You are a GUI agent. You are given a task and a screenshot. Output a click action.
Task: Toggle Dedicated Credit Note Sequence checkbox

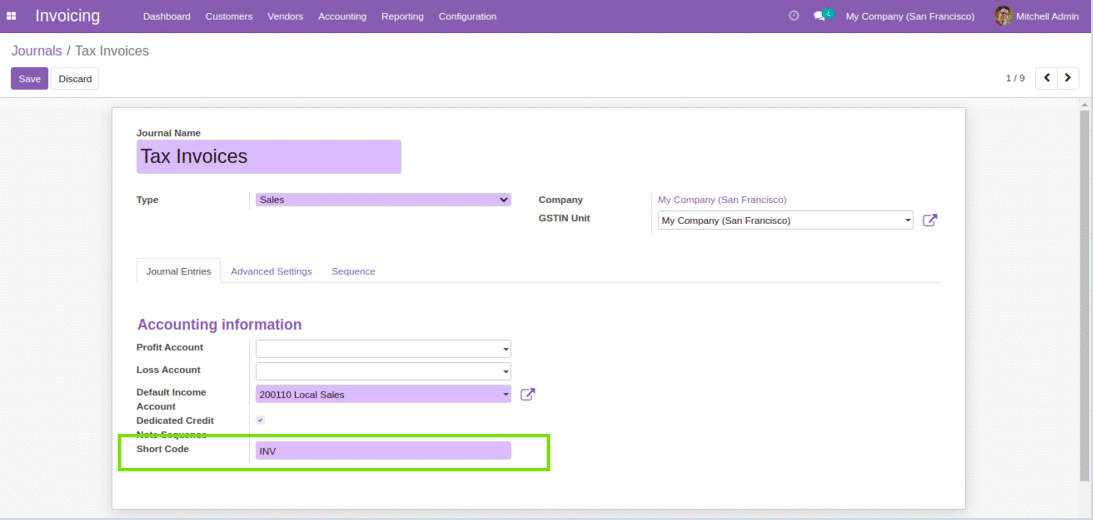click(260, 420)
